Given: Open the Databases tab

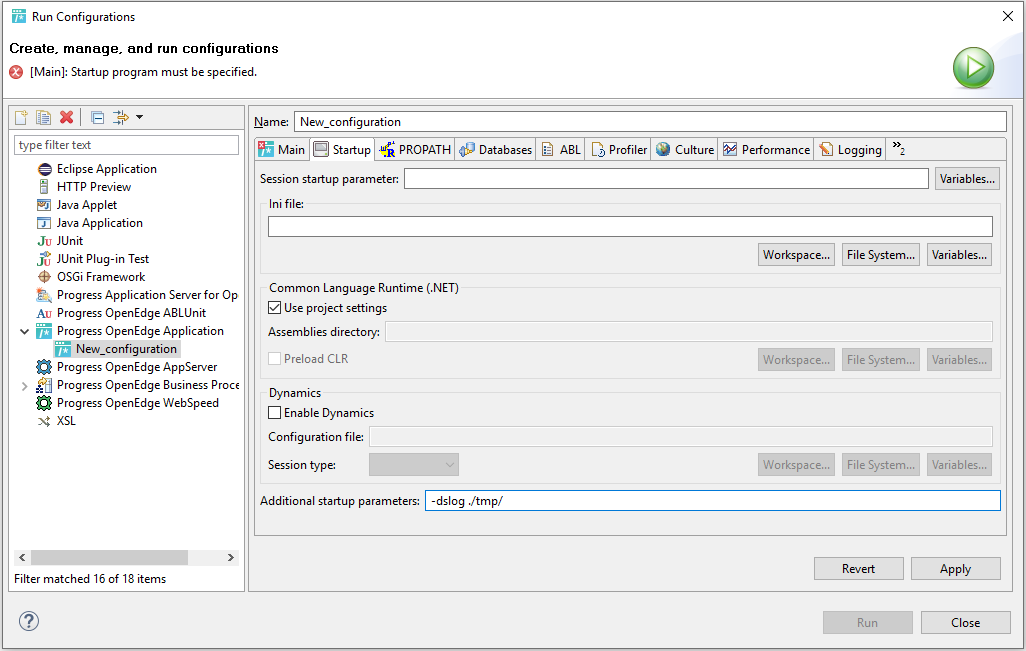Looking at the screenshot, I should [495, 150].
